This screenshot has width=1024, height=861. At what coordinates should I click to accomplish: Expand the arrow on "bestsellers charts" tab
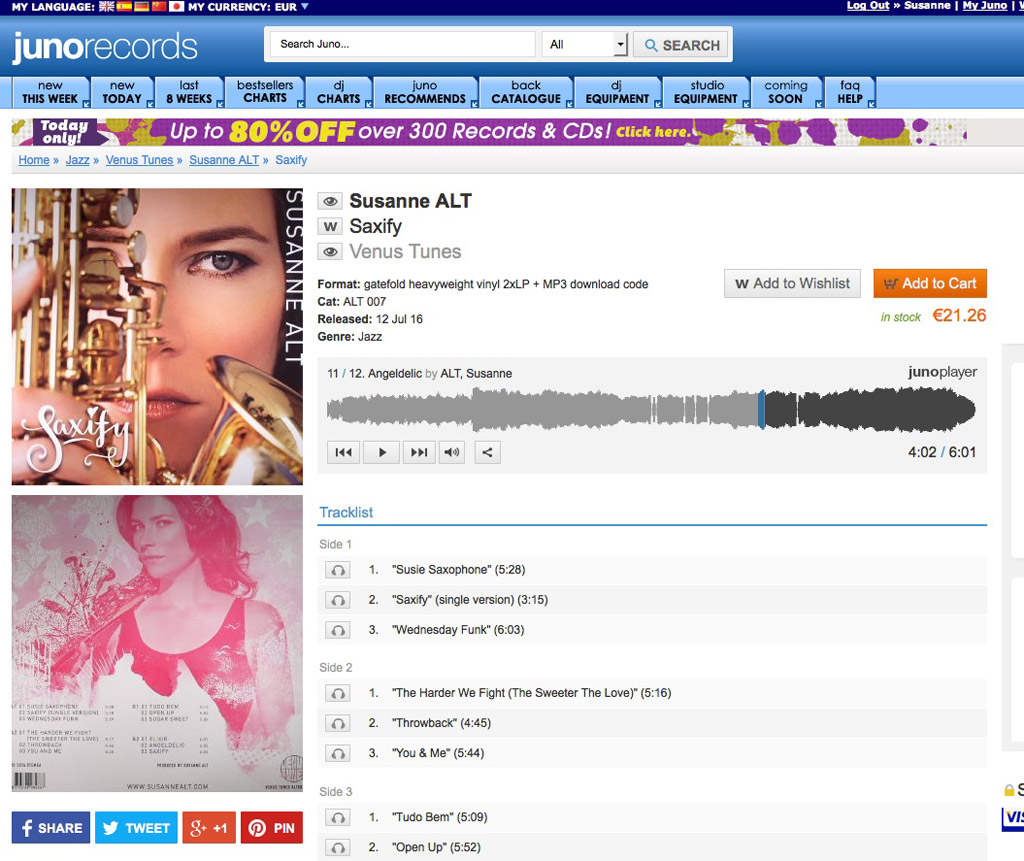click(301, 104)
